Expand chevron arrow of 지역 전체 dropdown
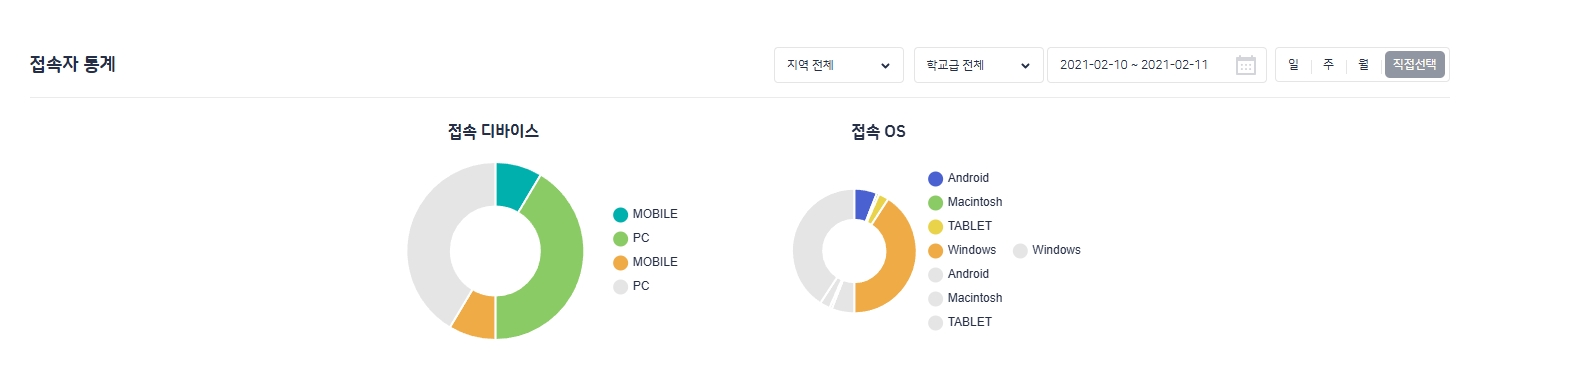Image resolution: width=1573 pixels, height=365 pixels. pos(885,66)
